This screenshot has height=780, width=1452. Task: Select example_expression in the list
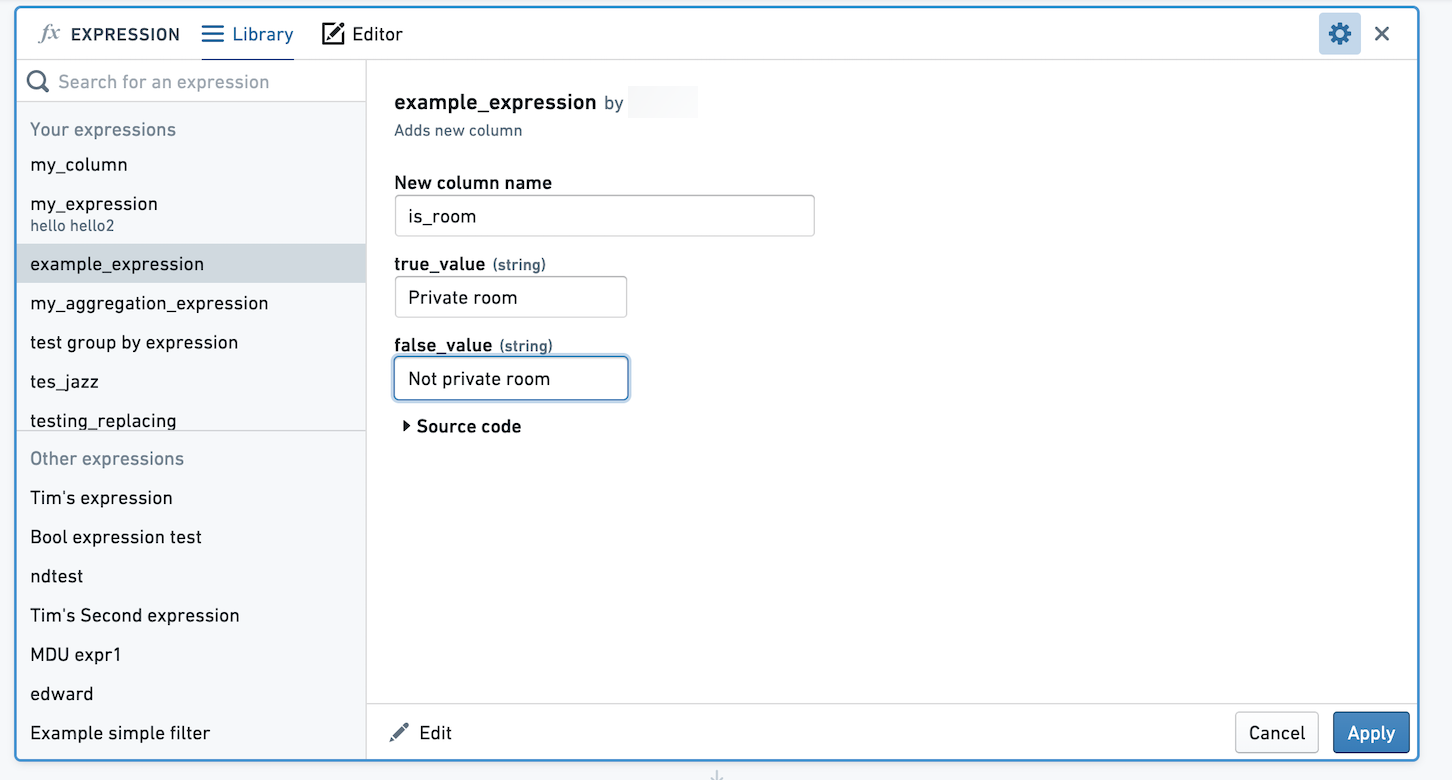tap(191, 264)
